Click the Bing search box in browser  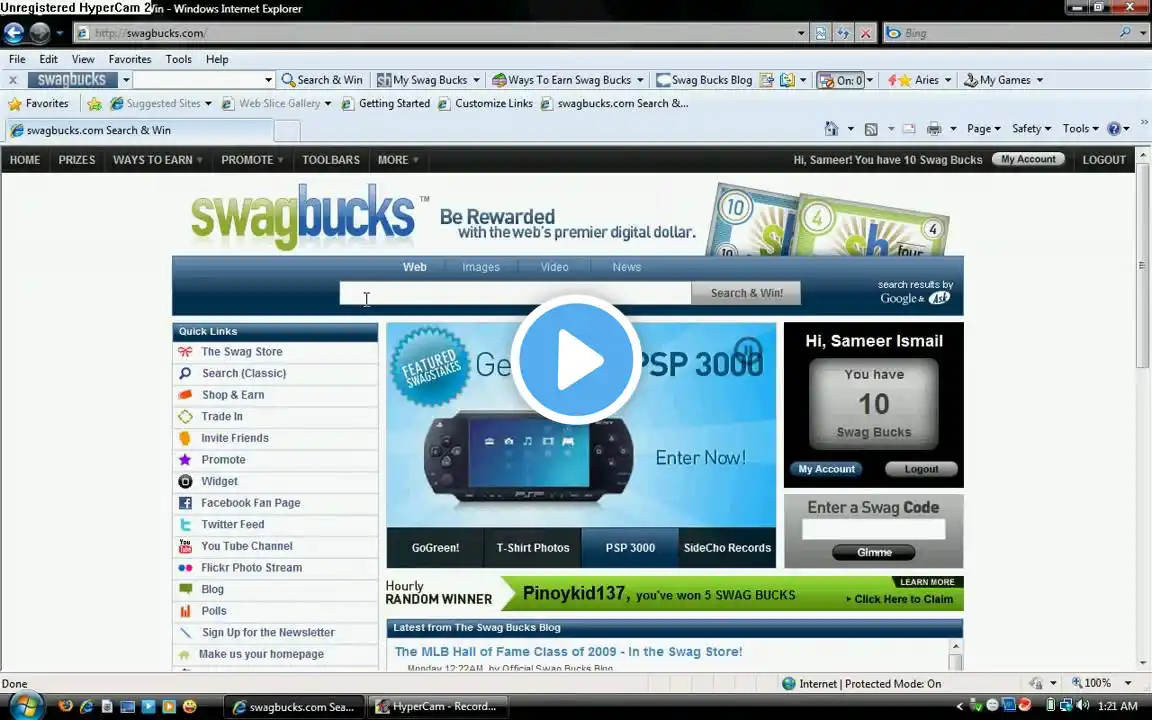tap(1001, 33)
